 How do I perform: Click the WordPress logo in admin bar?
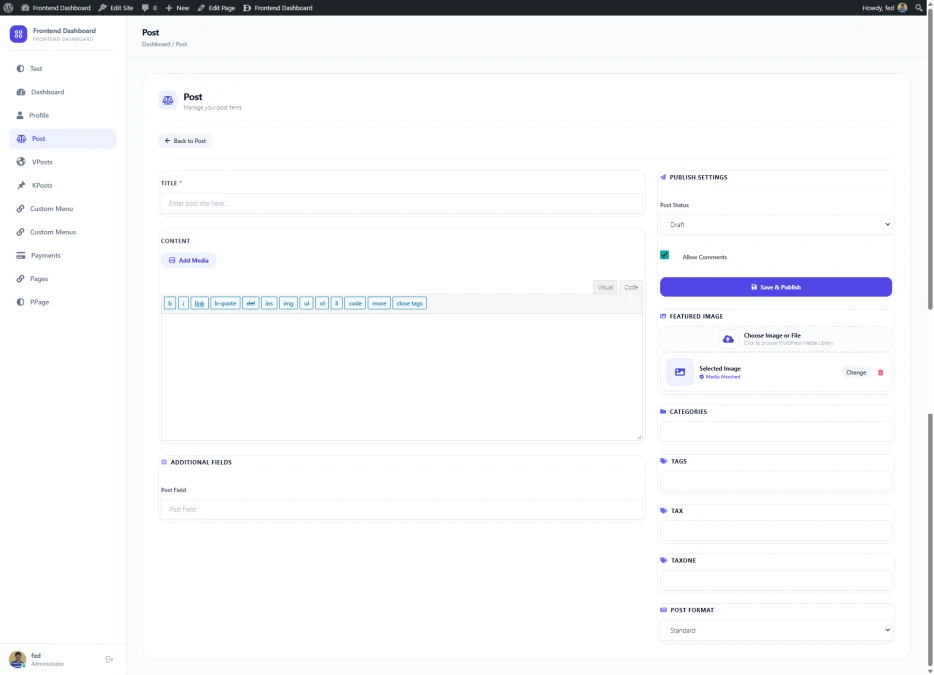(8, 8)
